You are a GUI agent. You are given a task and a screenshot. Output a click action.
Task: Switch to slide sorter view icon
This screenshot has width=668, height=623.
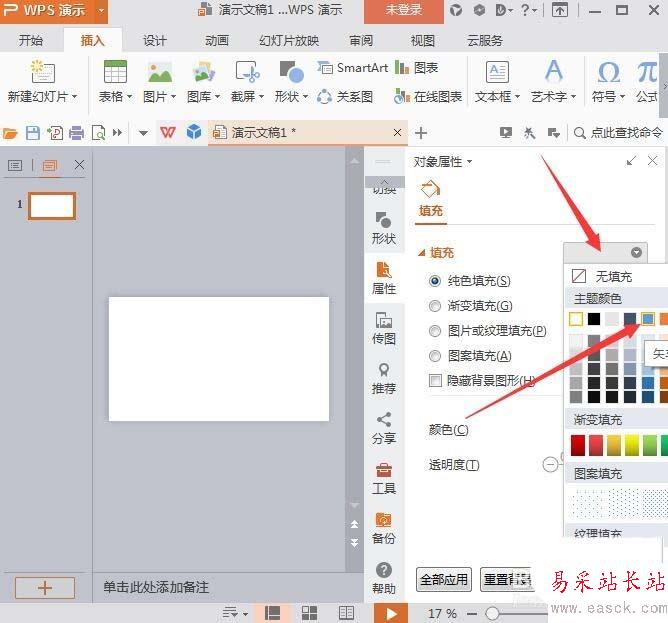pos(309,613)
